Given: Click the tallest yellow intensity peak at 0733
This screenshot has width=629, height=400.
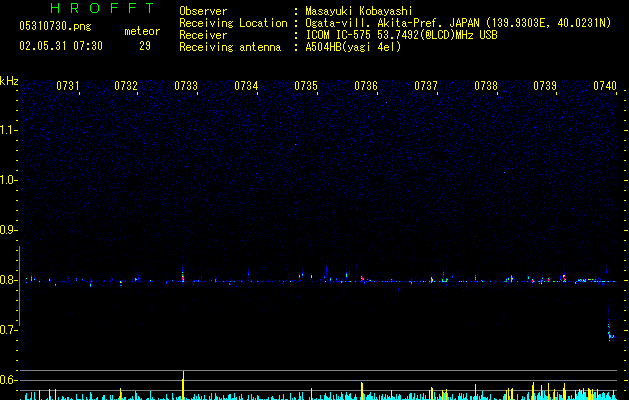Looking at the screenshot, I should (x=183, y=384).
